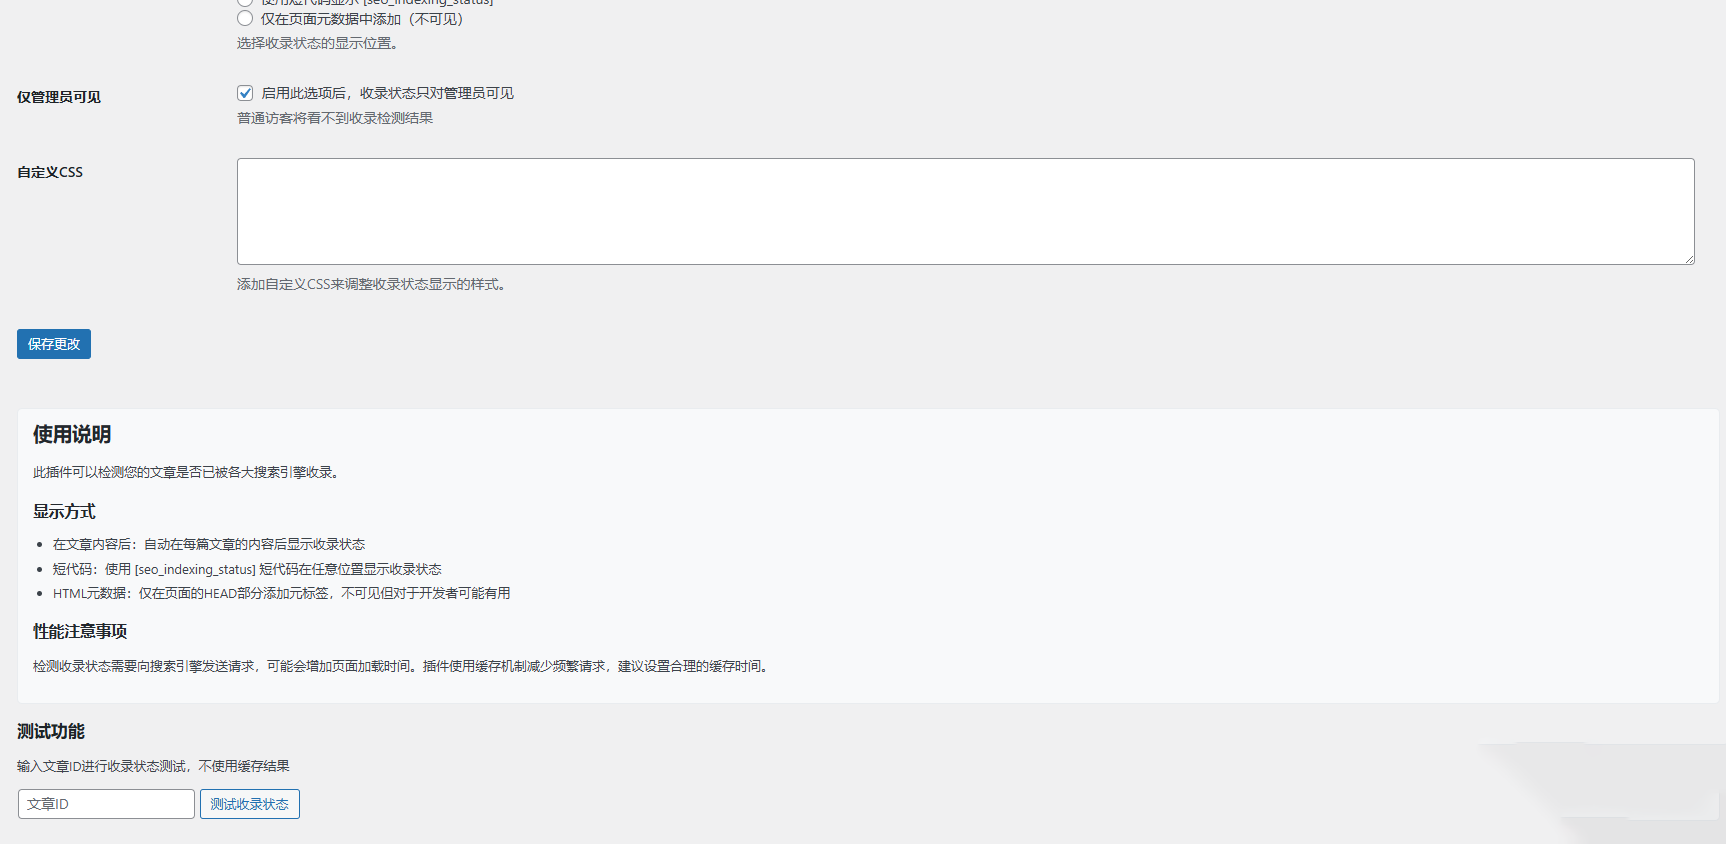Select the '仅在页面元数据中添加' radio button
The image size is (1726, 844).
[245, 18]
